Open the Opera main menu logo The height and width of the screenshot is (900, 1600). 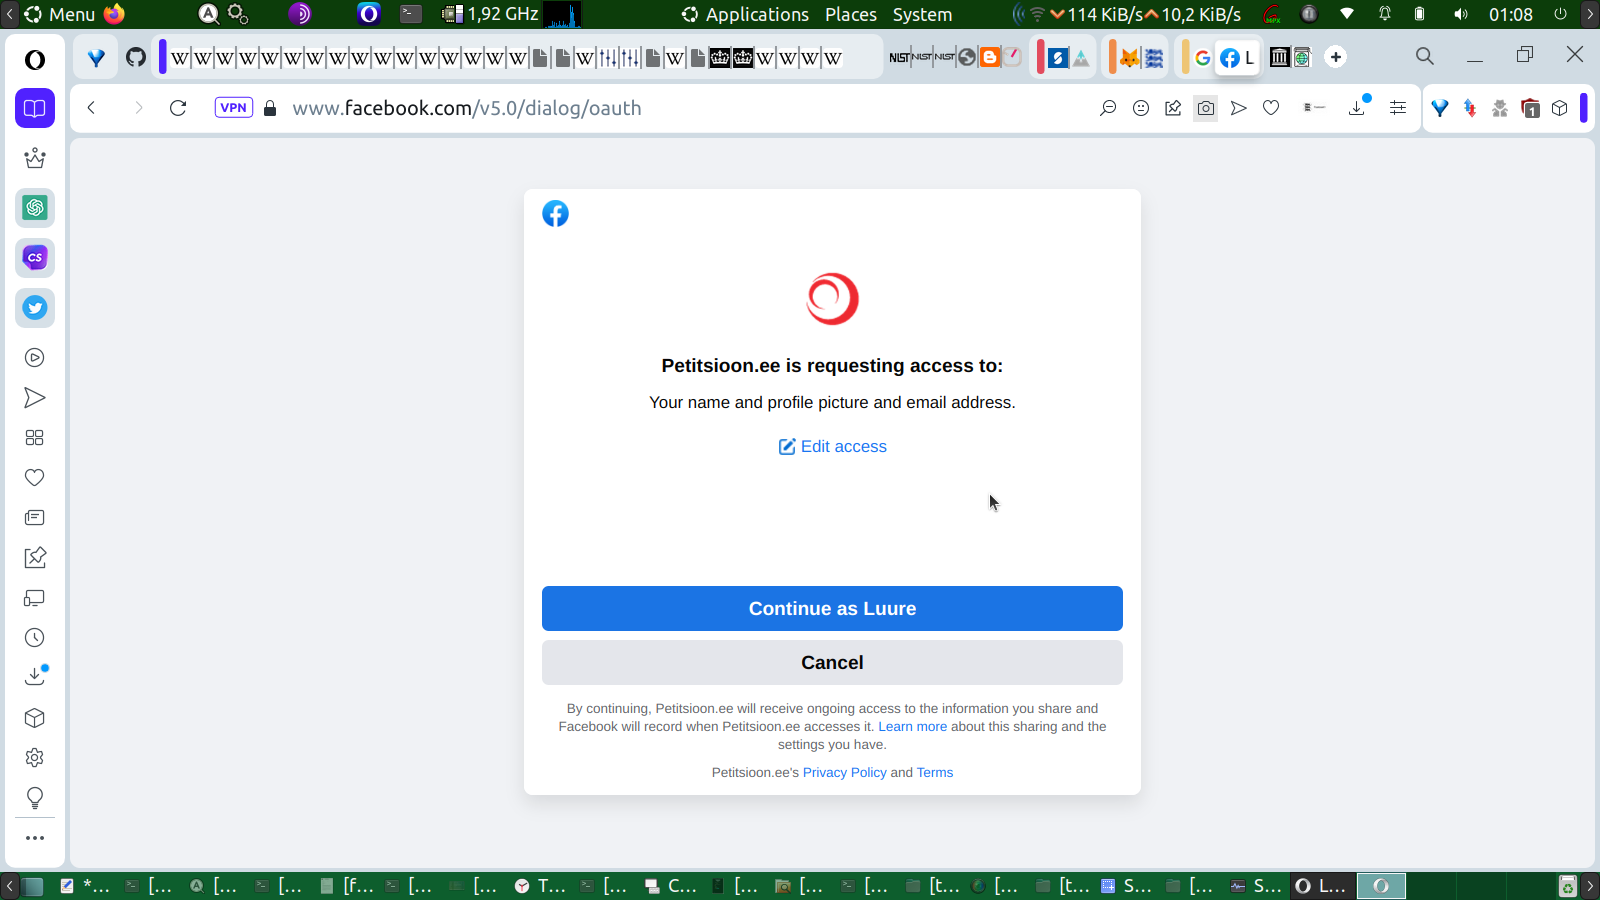tap(35, 60)
